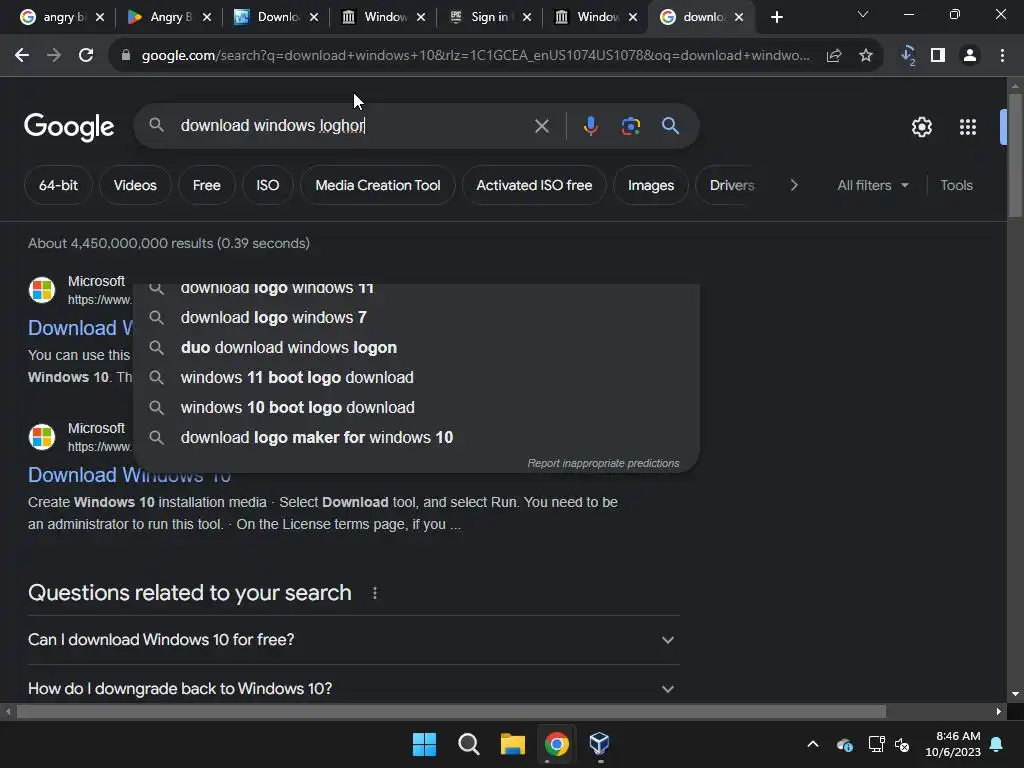Select the 64-bit filter chip
The image size is (1024, 768).
coord(58,185)
